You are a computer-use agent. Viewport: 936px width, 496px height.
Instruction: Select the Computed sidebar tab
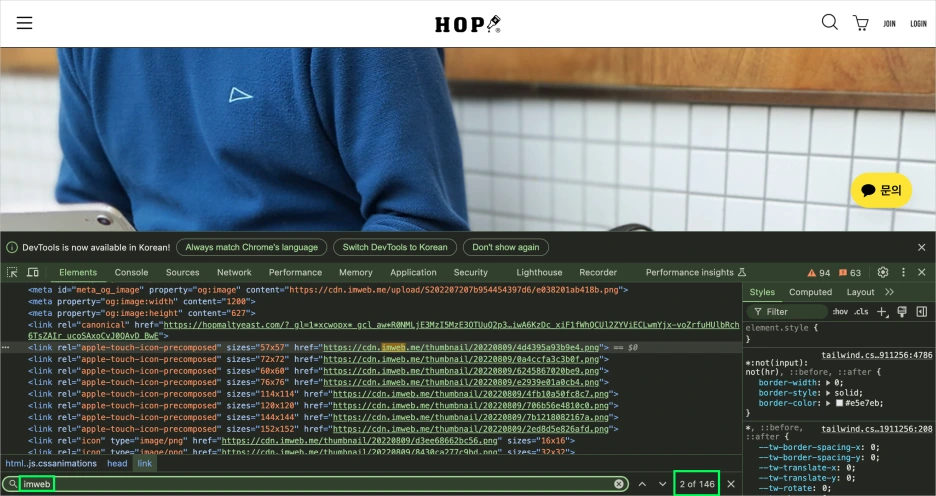pos(810,292)
